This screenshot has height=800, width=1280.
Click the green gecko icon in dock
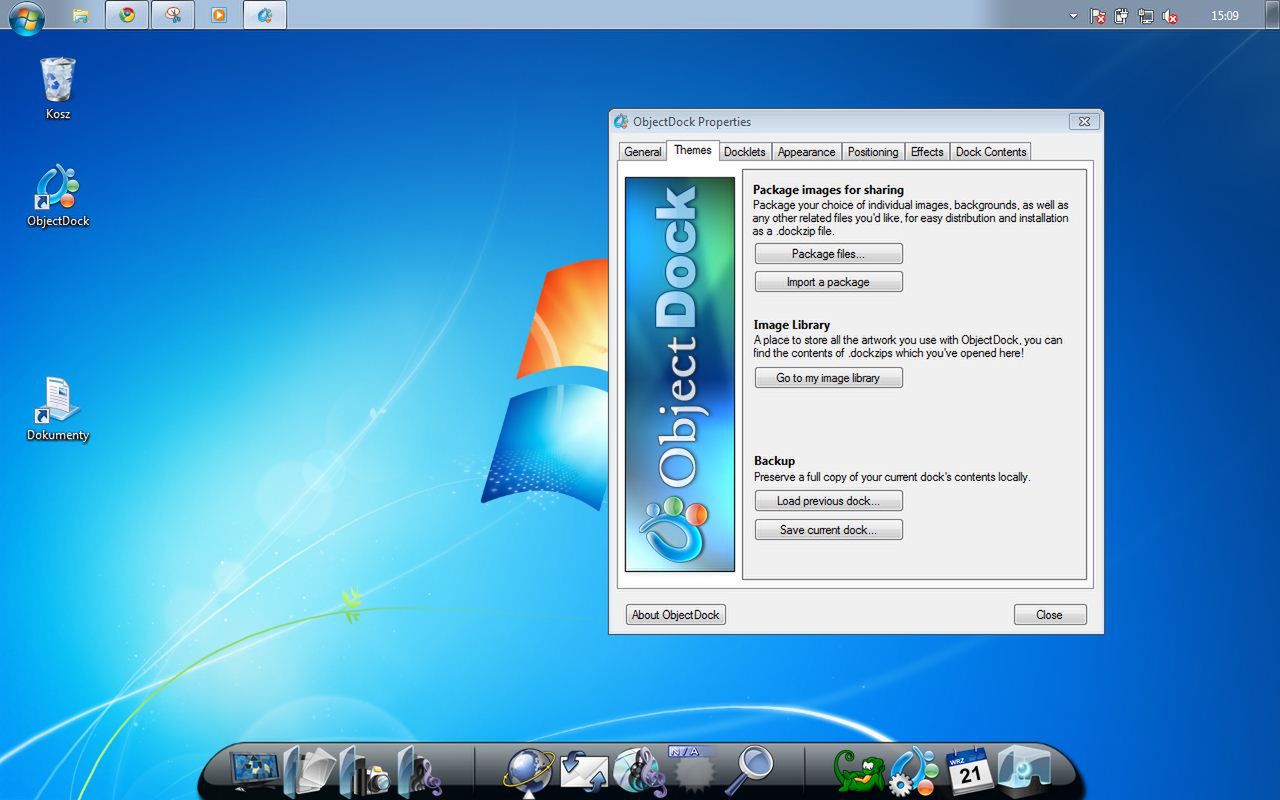(859, 772)
